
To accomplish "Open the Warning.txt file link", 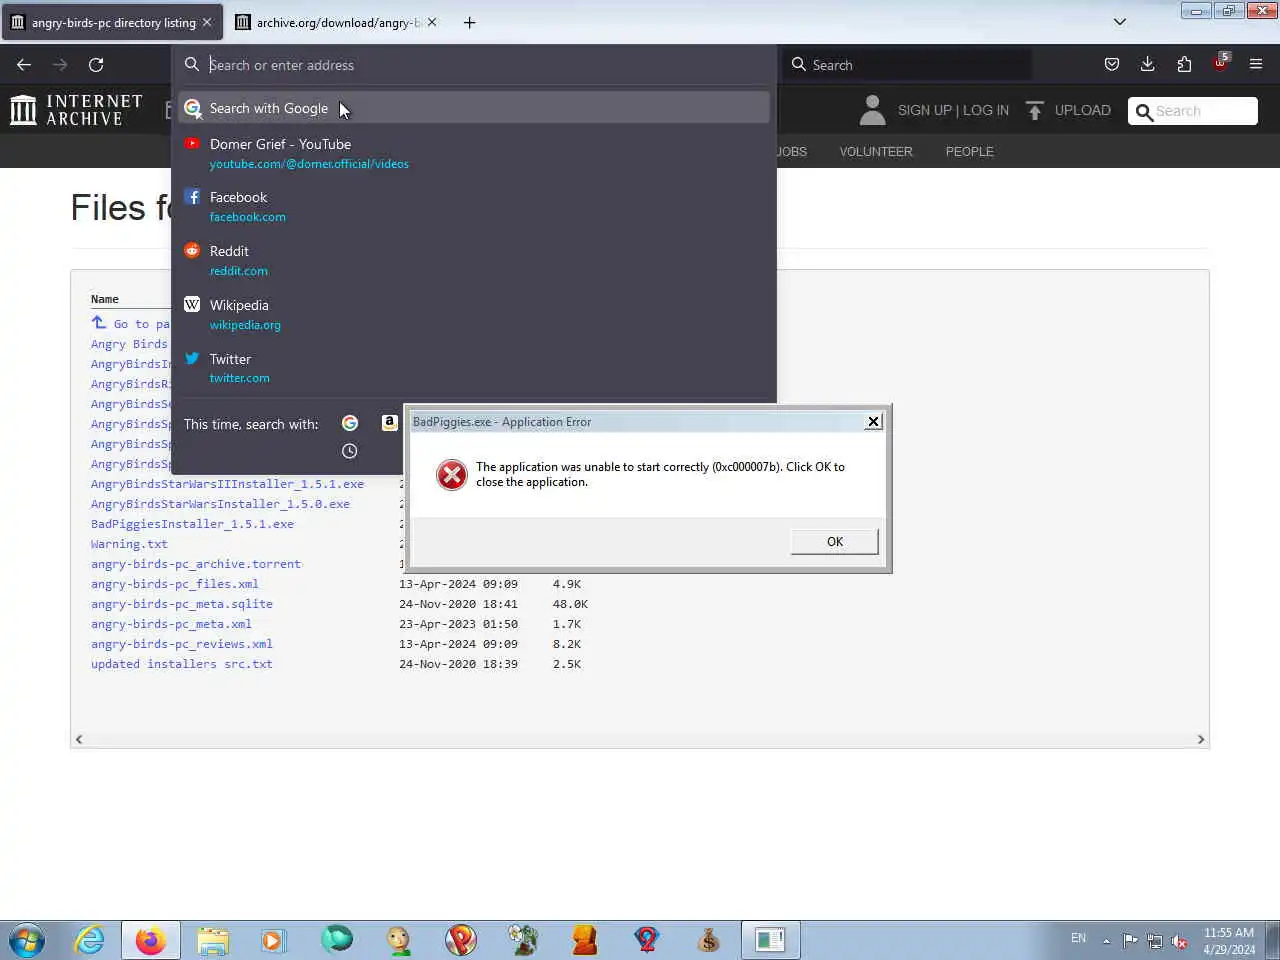I will (129, 544).
